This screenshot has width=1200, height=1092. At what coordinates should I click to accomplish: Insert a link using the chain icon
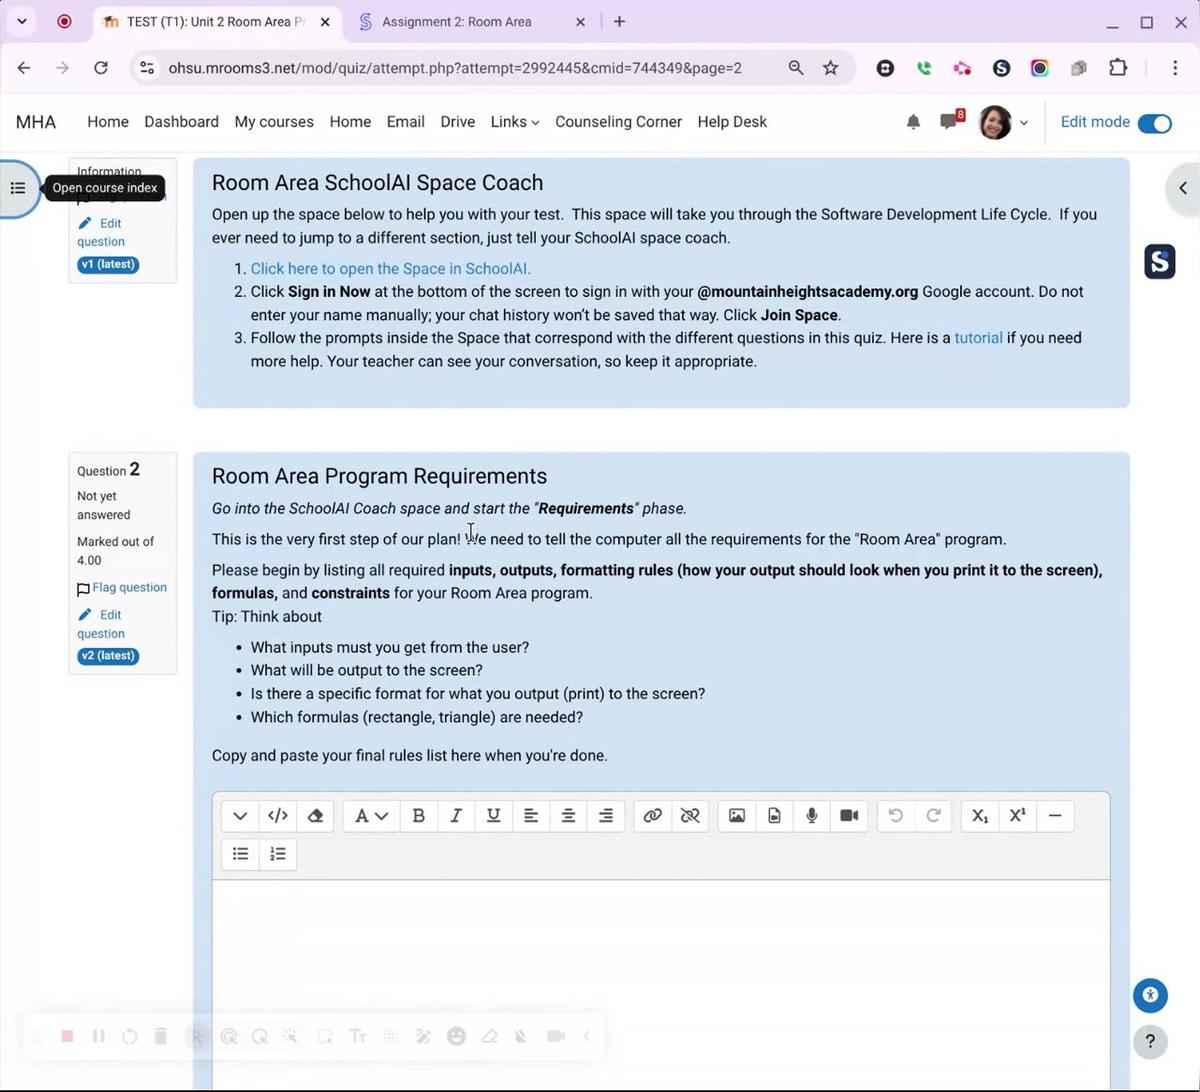tap(652, 816)
